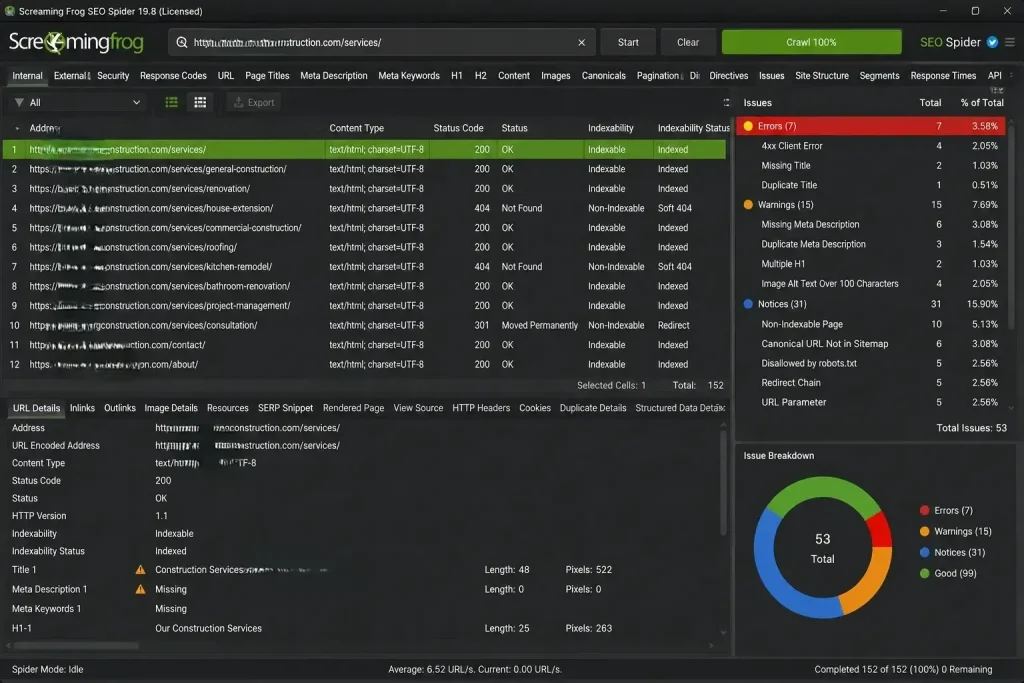Viewport: 1024px width, 683px height.
Task: Click the Export button
Action: [x=254, y=103]
